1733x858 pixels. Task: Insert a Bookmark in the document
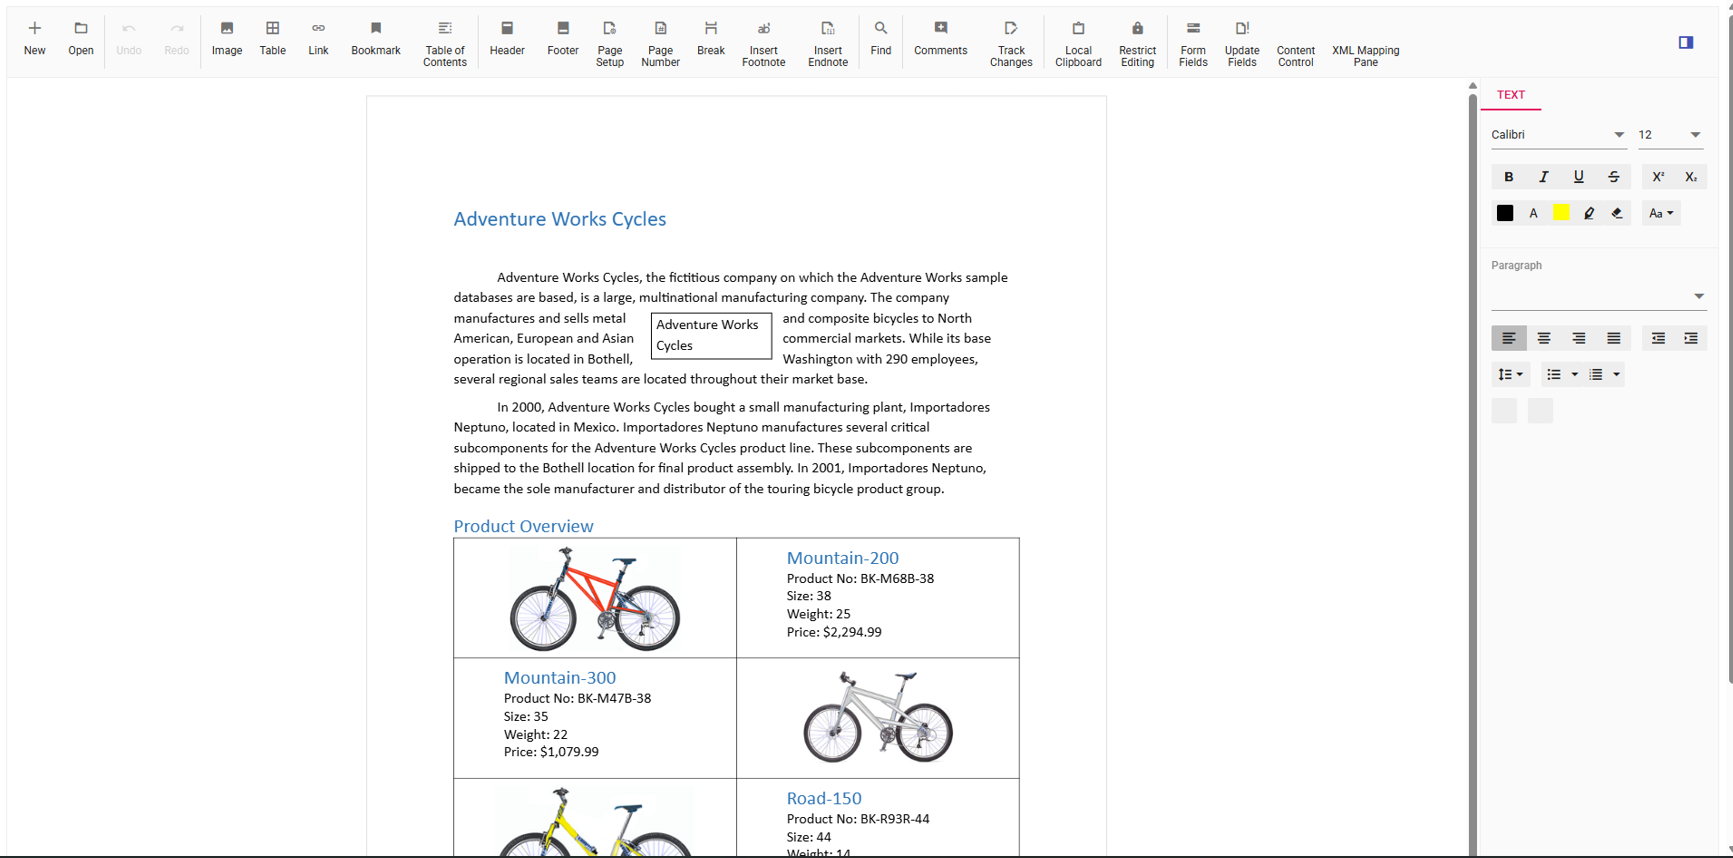376,39
